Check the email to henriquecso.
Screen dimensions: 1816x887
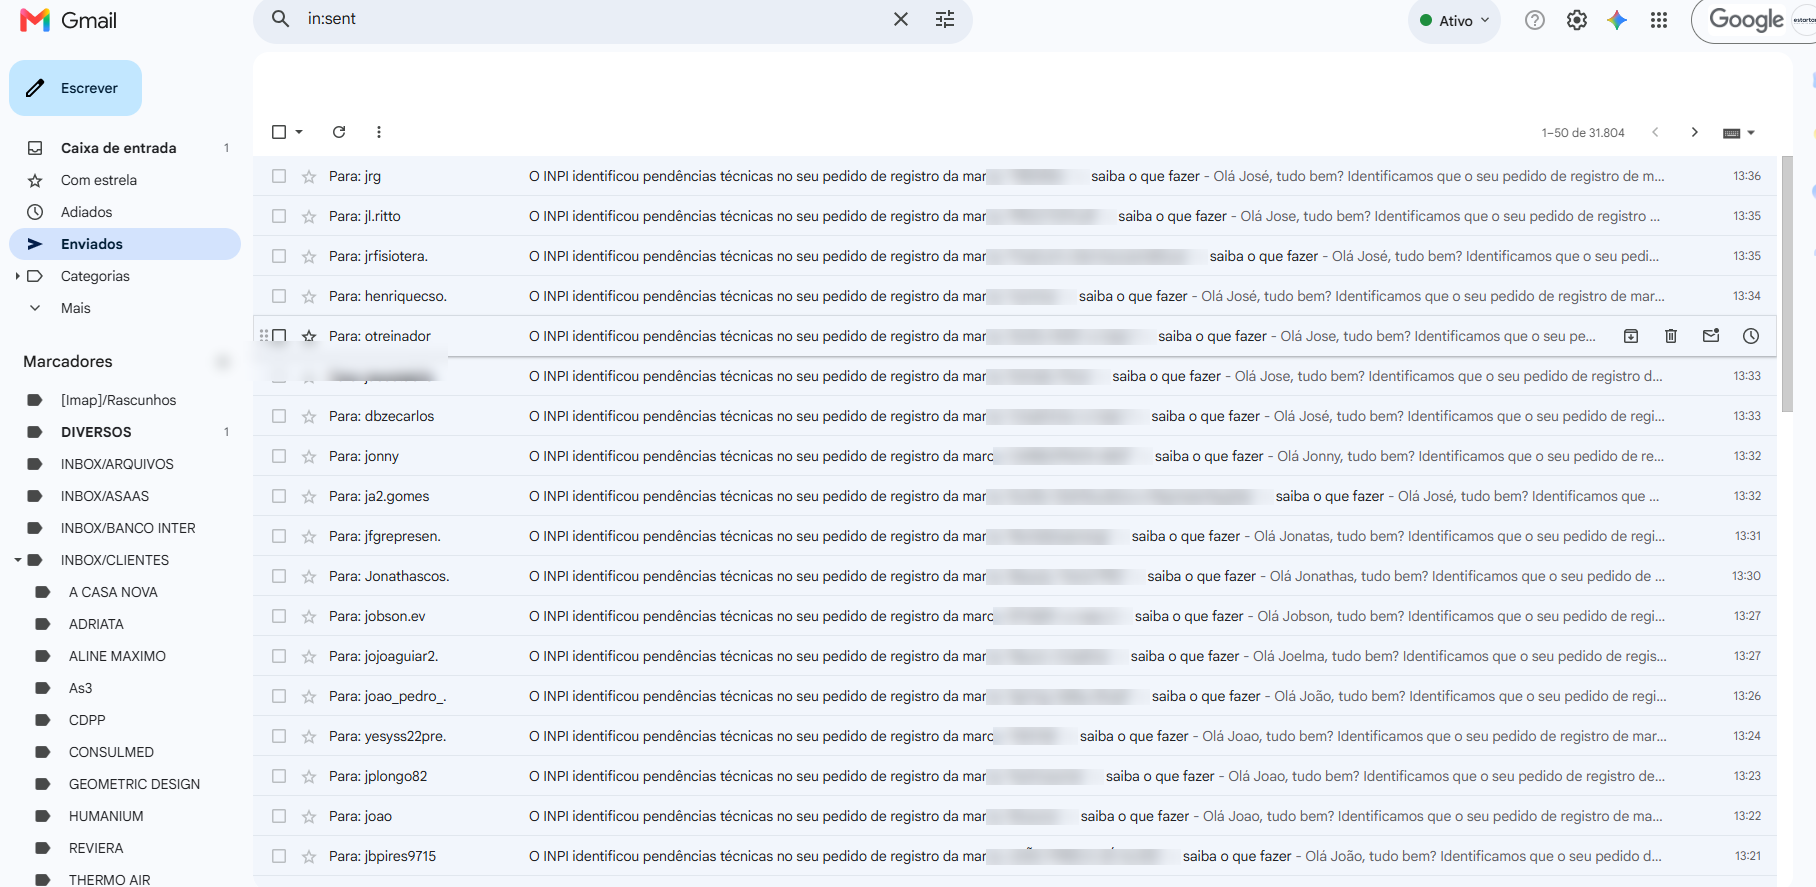coord(279,296)
